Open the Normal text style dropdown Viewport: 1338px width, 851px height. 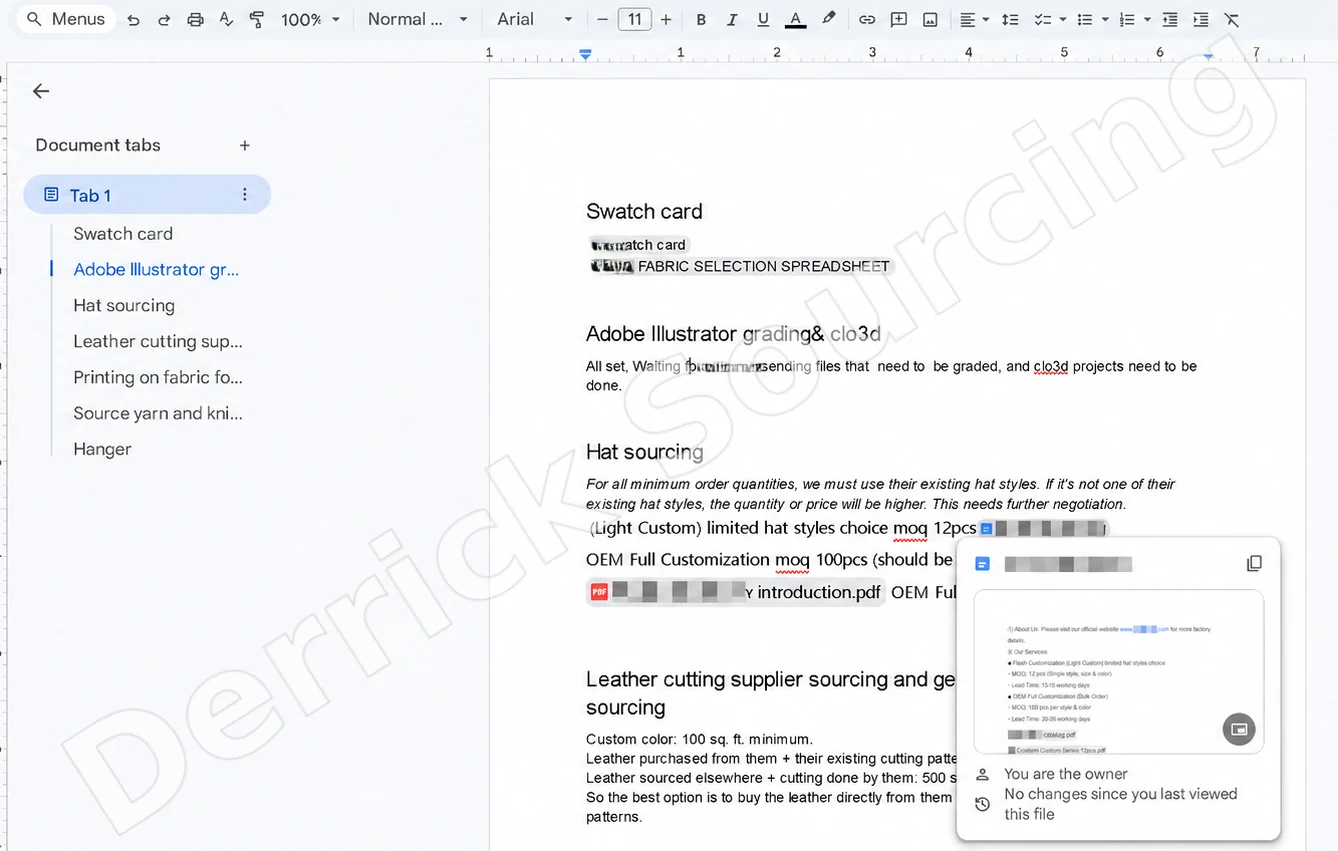[x=417, y=20]
